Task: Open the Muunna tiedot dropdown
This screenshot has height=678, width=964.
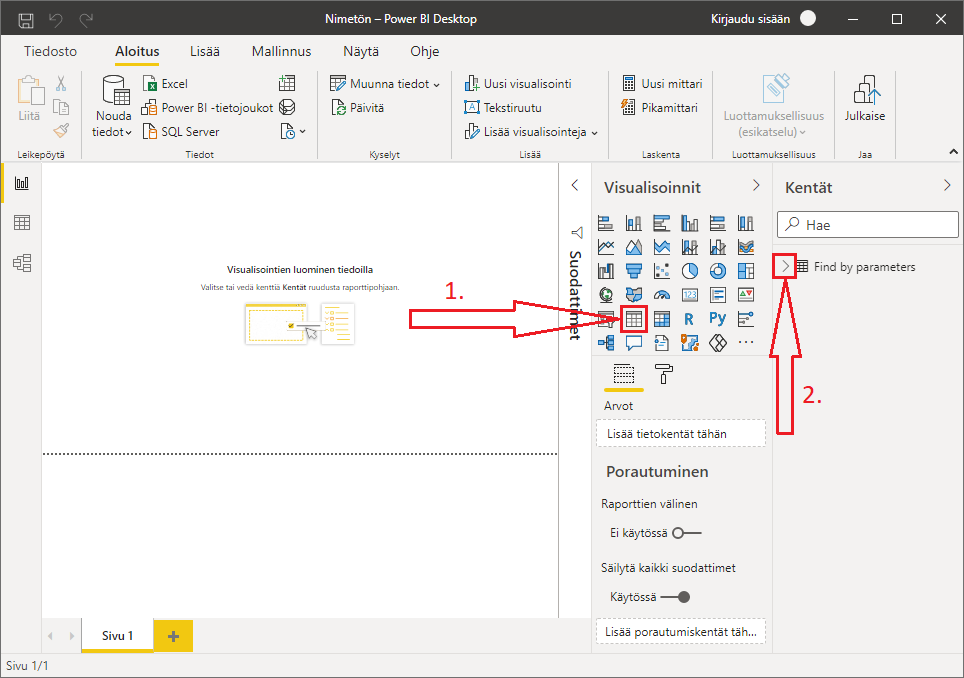Action: coord(386,84)
